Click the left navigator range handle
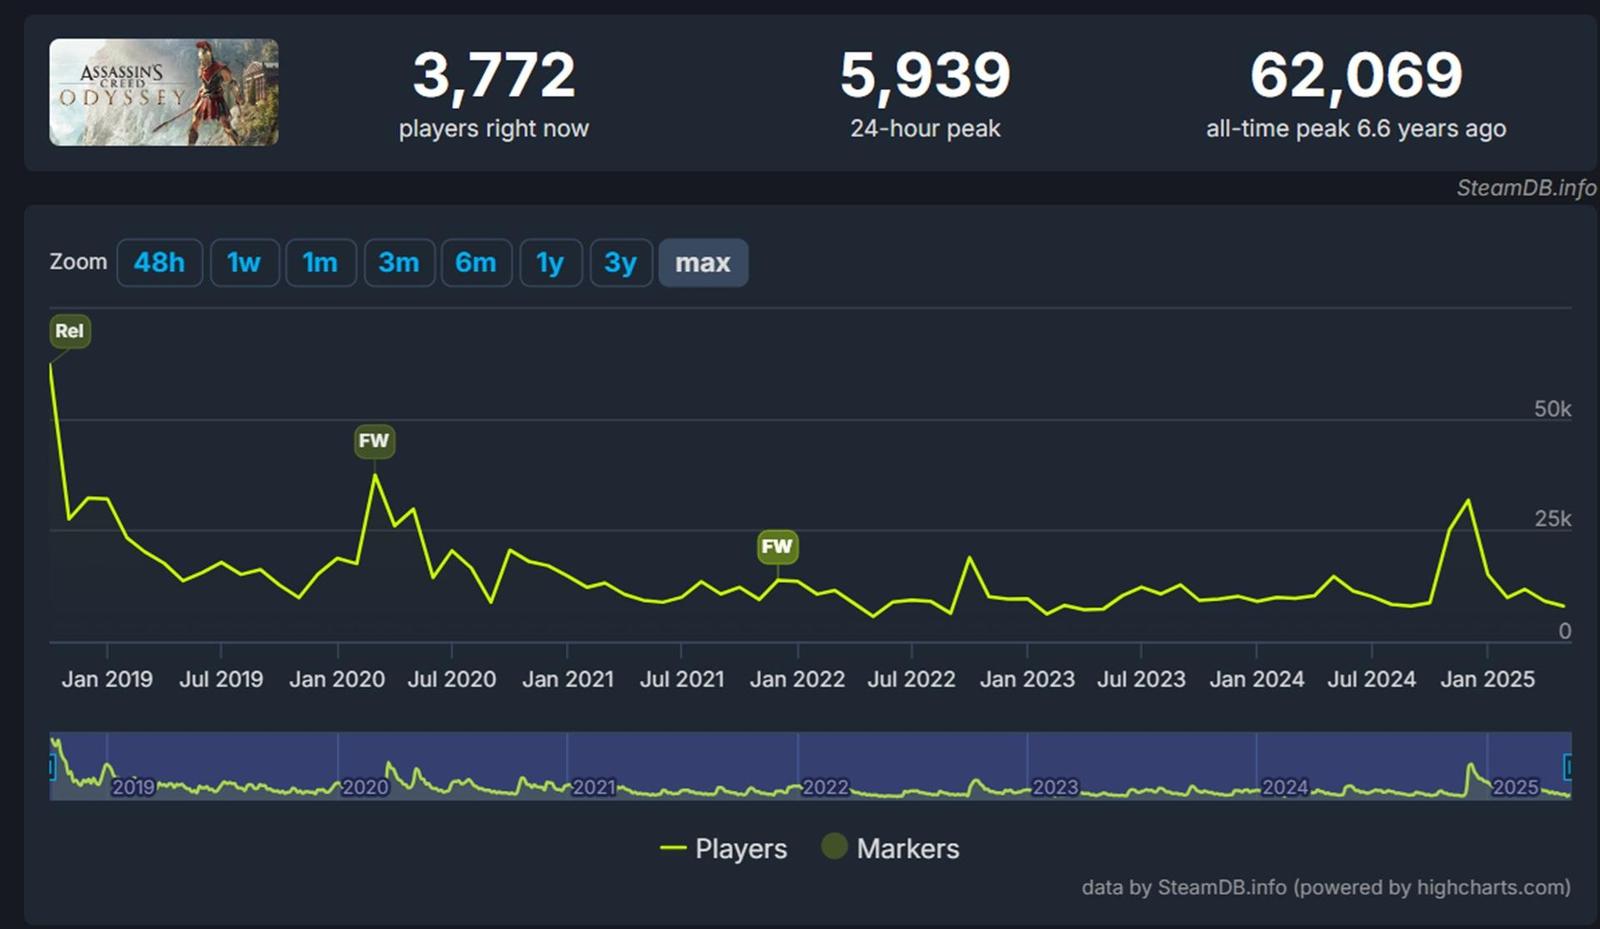Viewport: 1600px width, 929px height. click(51, 767)
